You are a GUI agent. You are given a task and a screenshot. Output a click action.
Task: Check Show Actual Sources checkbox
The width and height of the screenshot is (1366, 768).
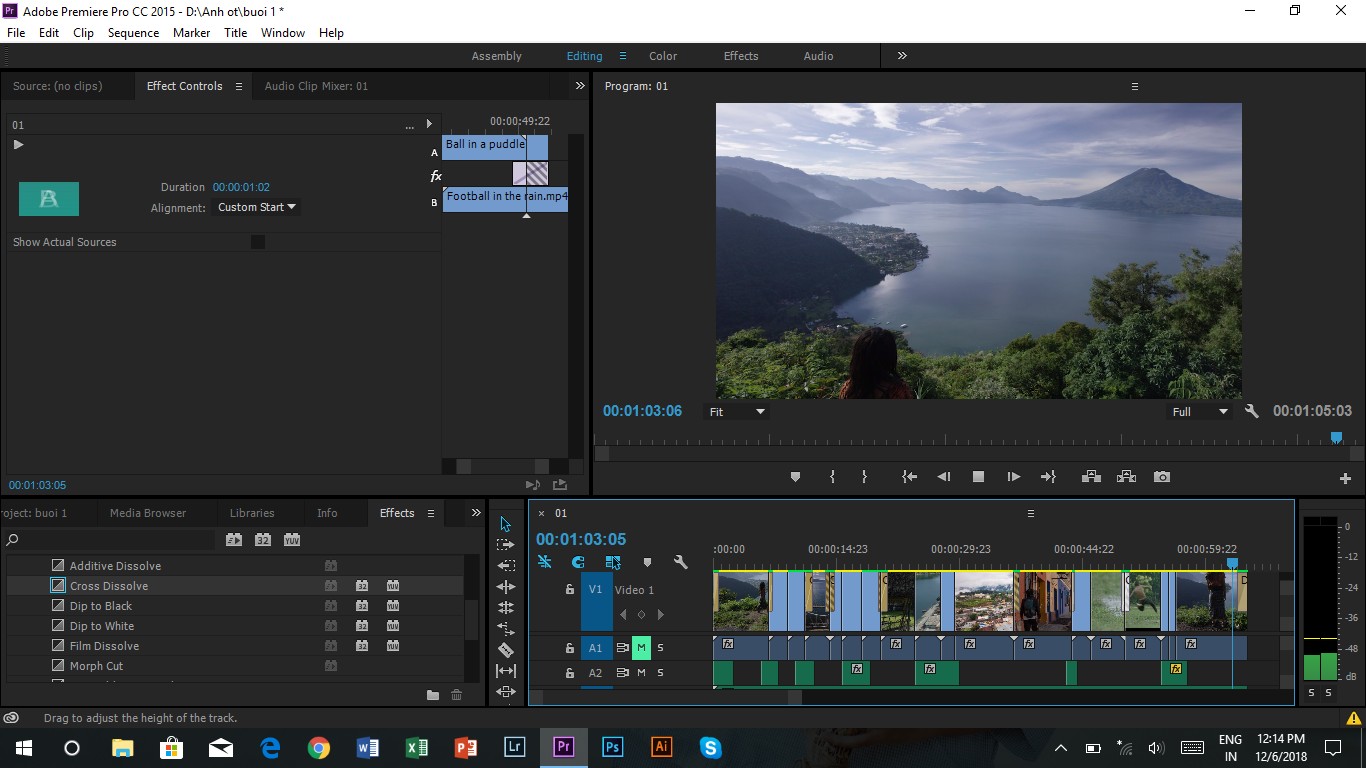[258, 242]
